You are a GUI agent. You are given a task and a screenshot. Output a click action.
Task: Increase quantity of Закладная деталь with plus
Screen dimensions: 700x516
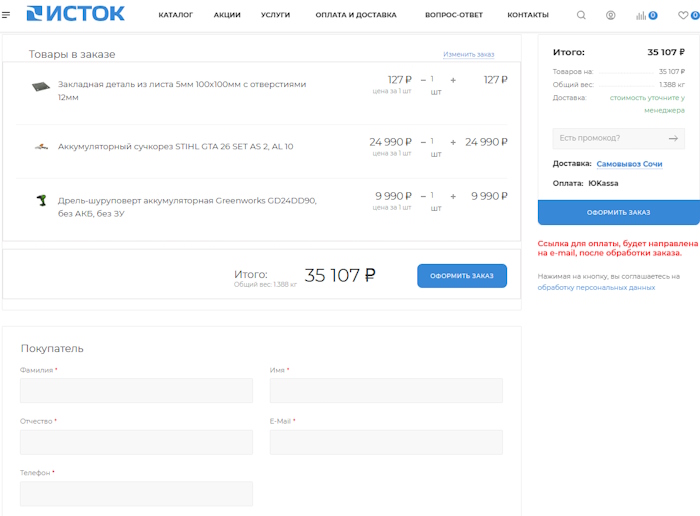click(453, 79)
